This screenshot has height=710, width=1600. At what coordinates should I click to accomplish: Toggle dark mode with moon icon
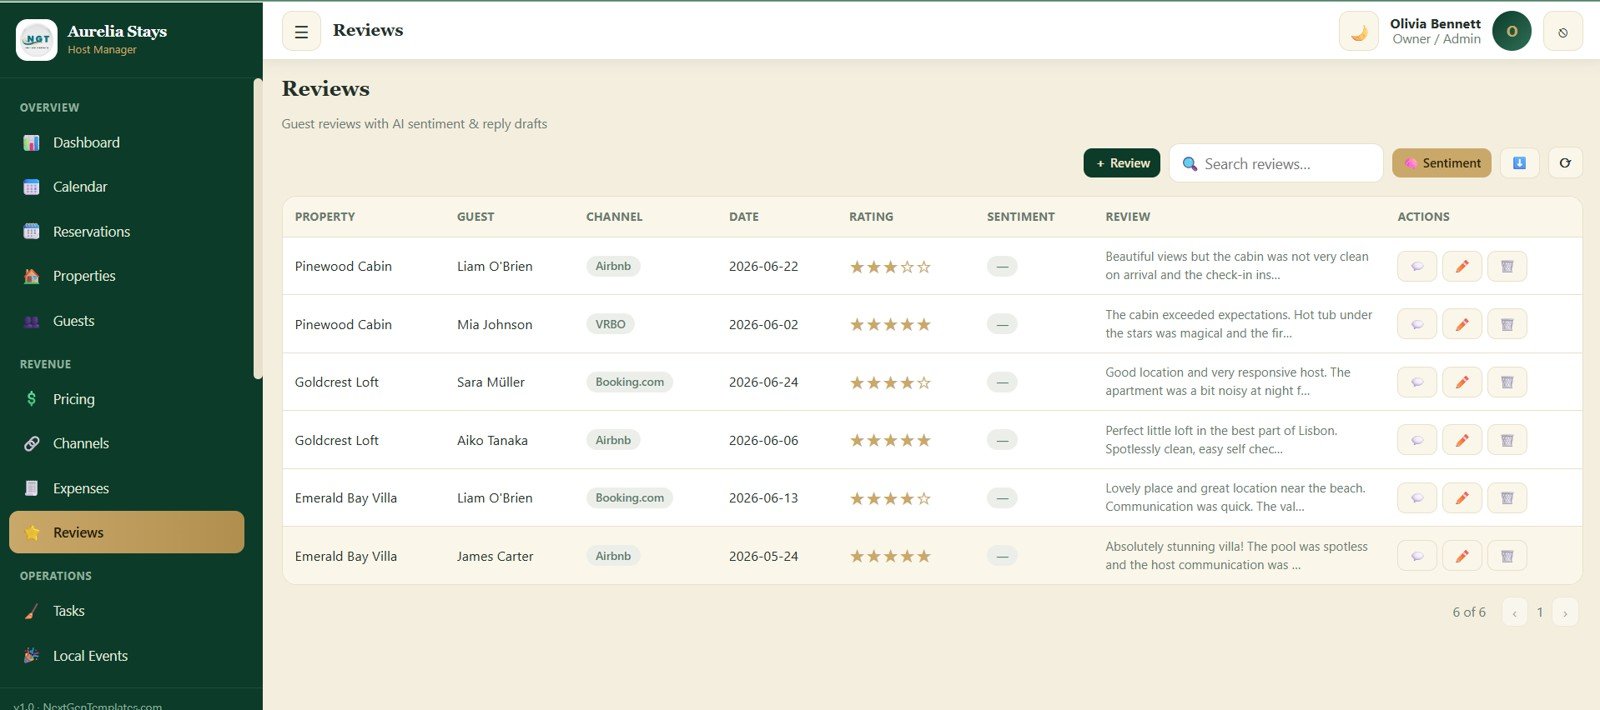1359,31
